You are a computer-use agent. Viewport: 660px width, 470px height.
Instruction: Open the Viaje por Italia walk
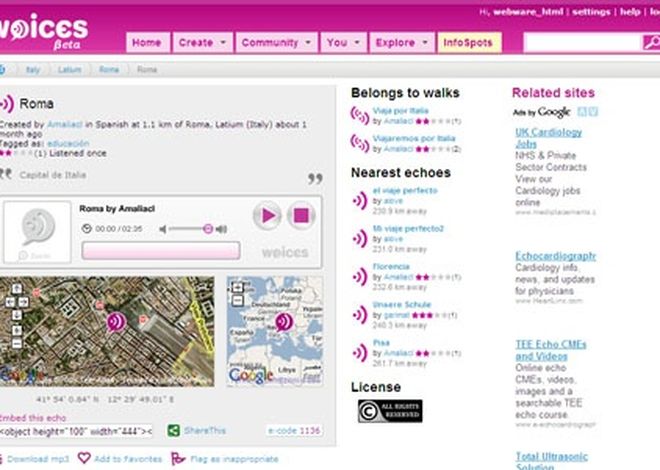(x=400, y=111)
